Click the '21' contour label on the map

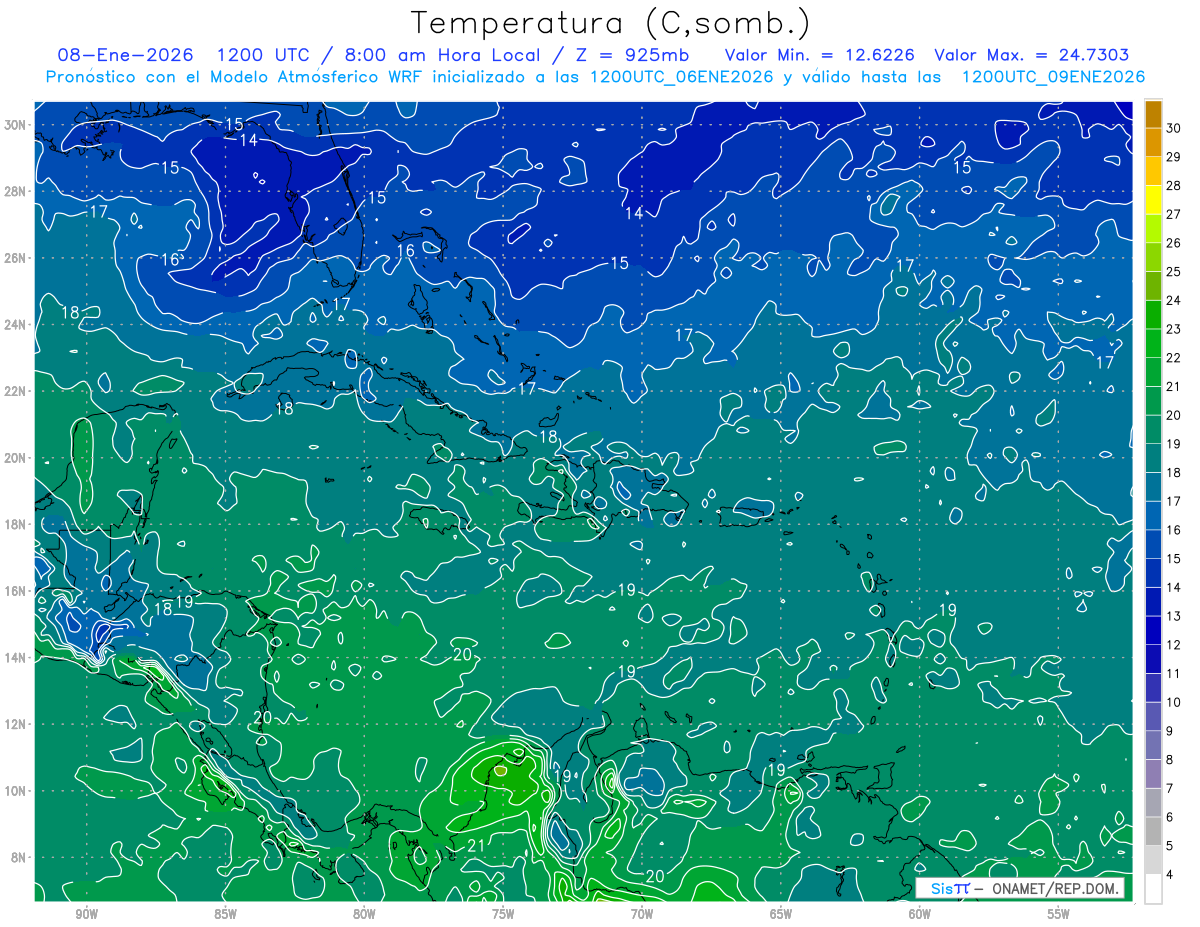click(477, 847)
